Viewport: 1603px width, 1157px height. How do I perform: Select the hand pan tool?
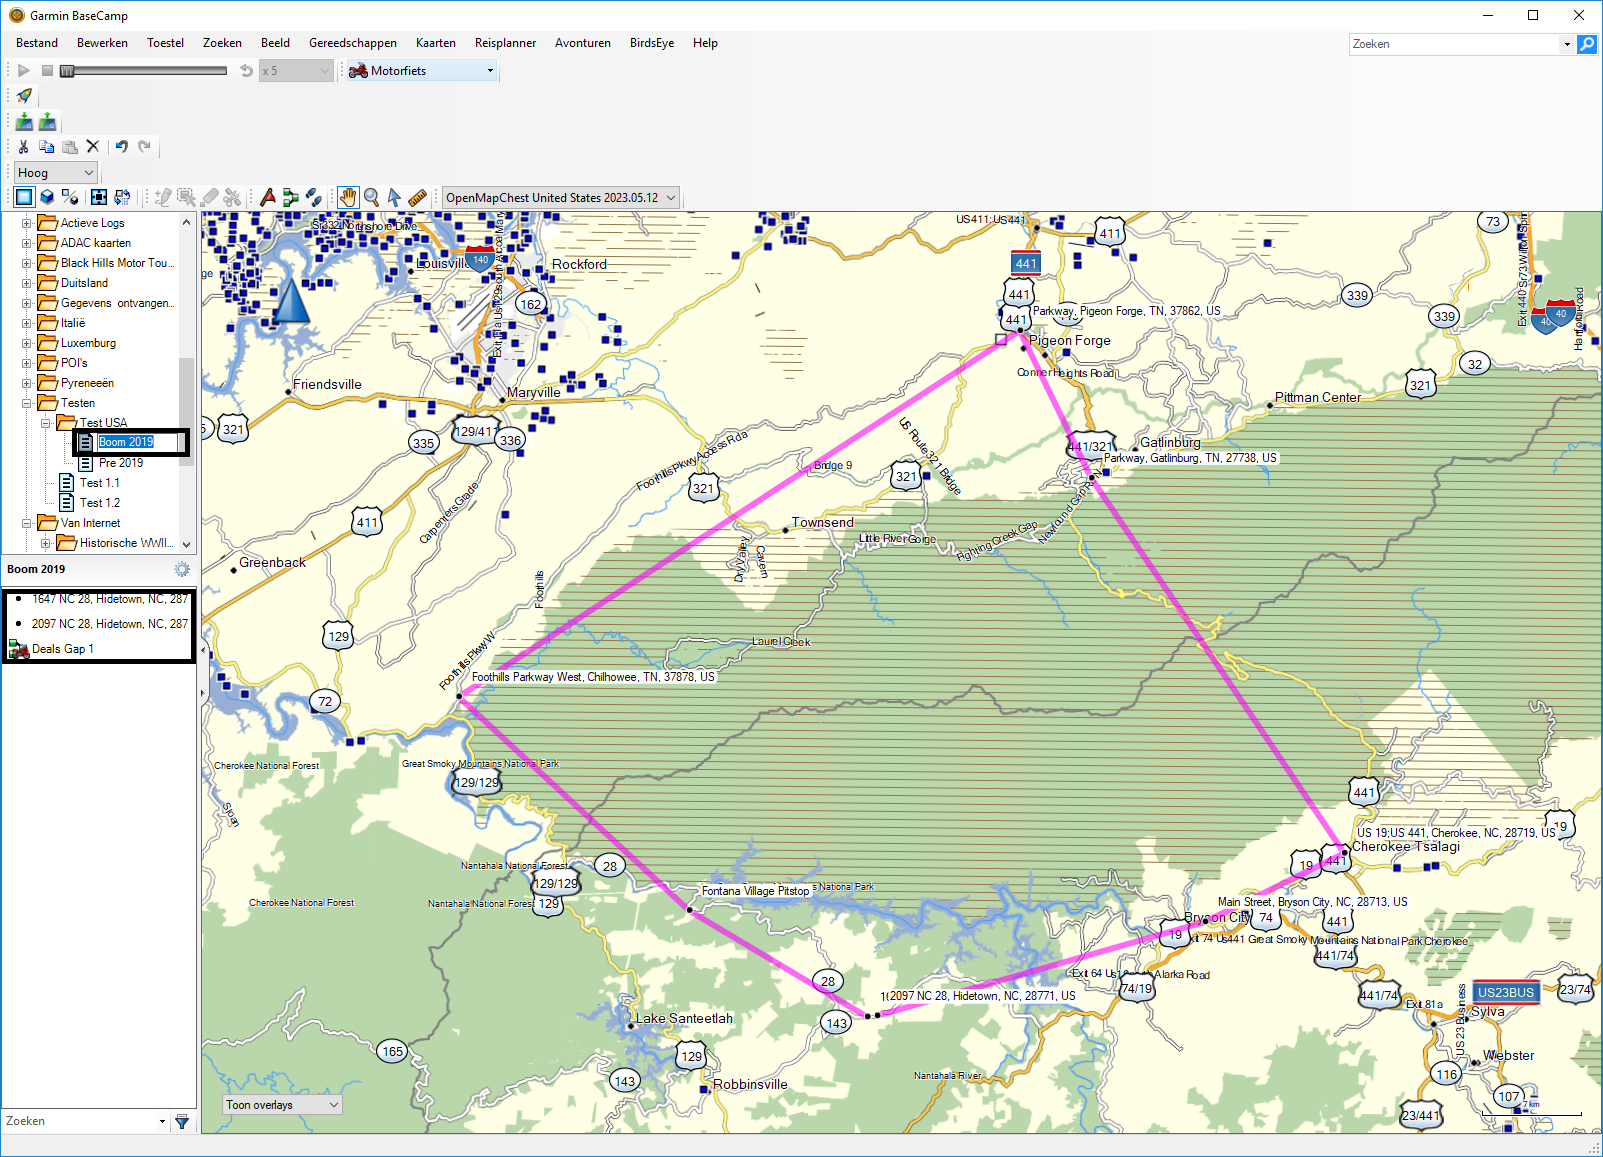pos(347,197)
